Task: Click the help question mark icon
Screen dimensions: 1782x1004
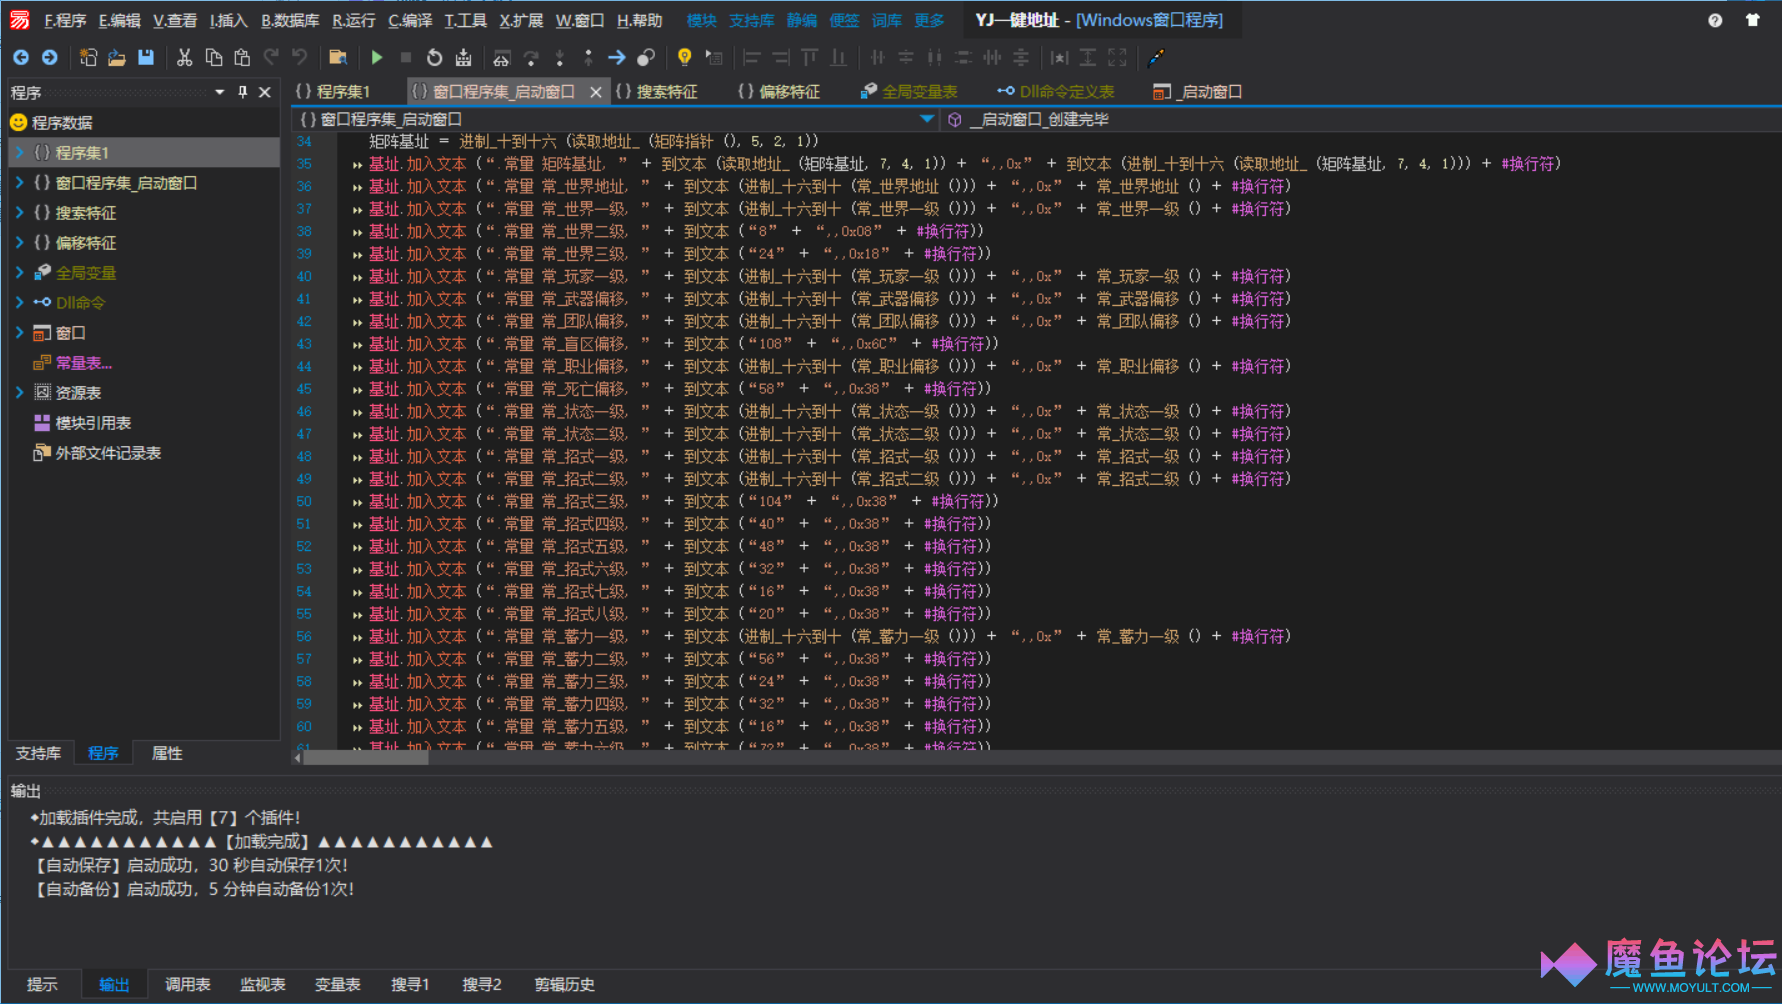Action: tap(1715, 20)
